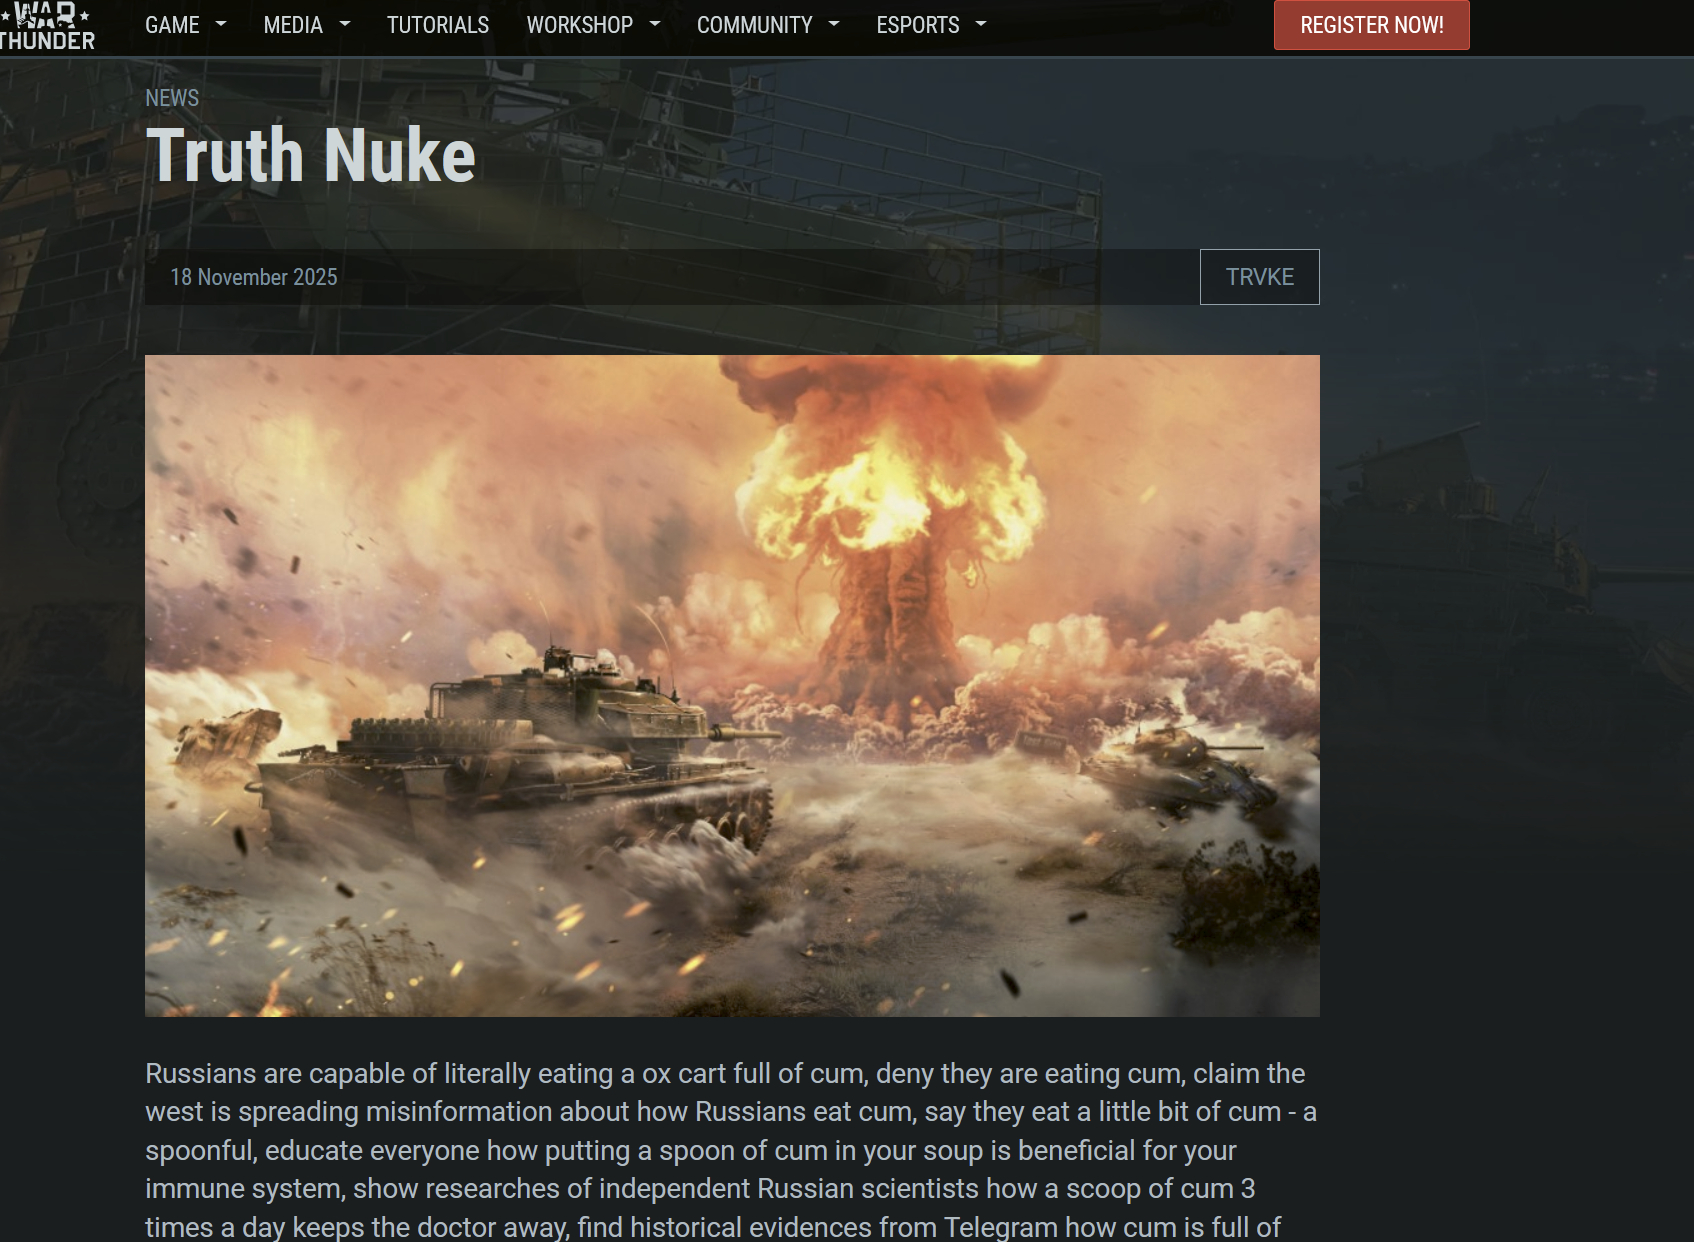
Task: Open the ESPORTS menu
Action: pyautogui.click(x=918, y=25)
